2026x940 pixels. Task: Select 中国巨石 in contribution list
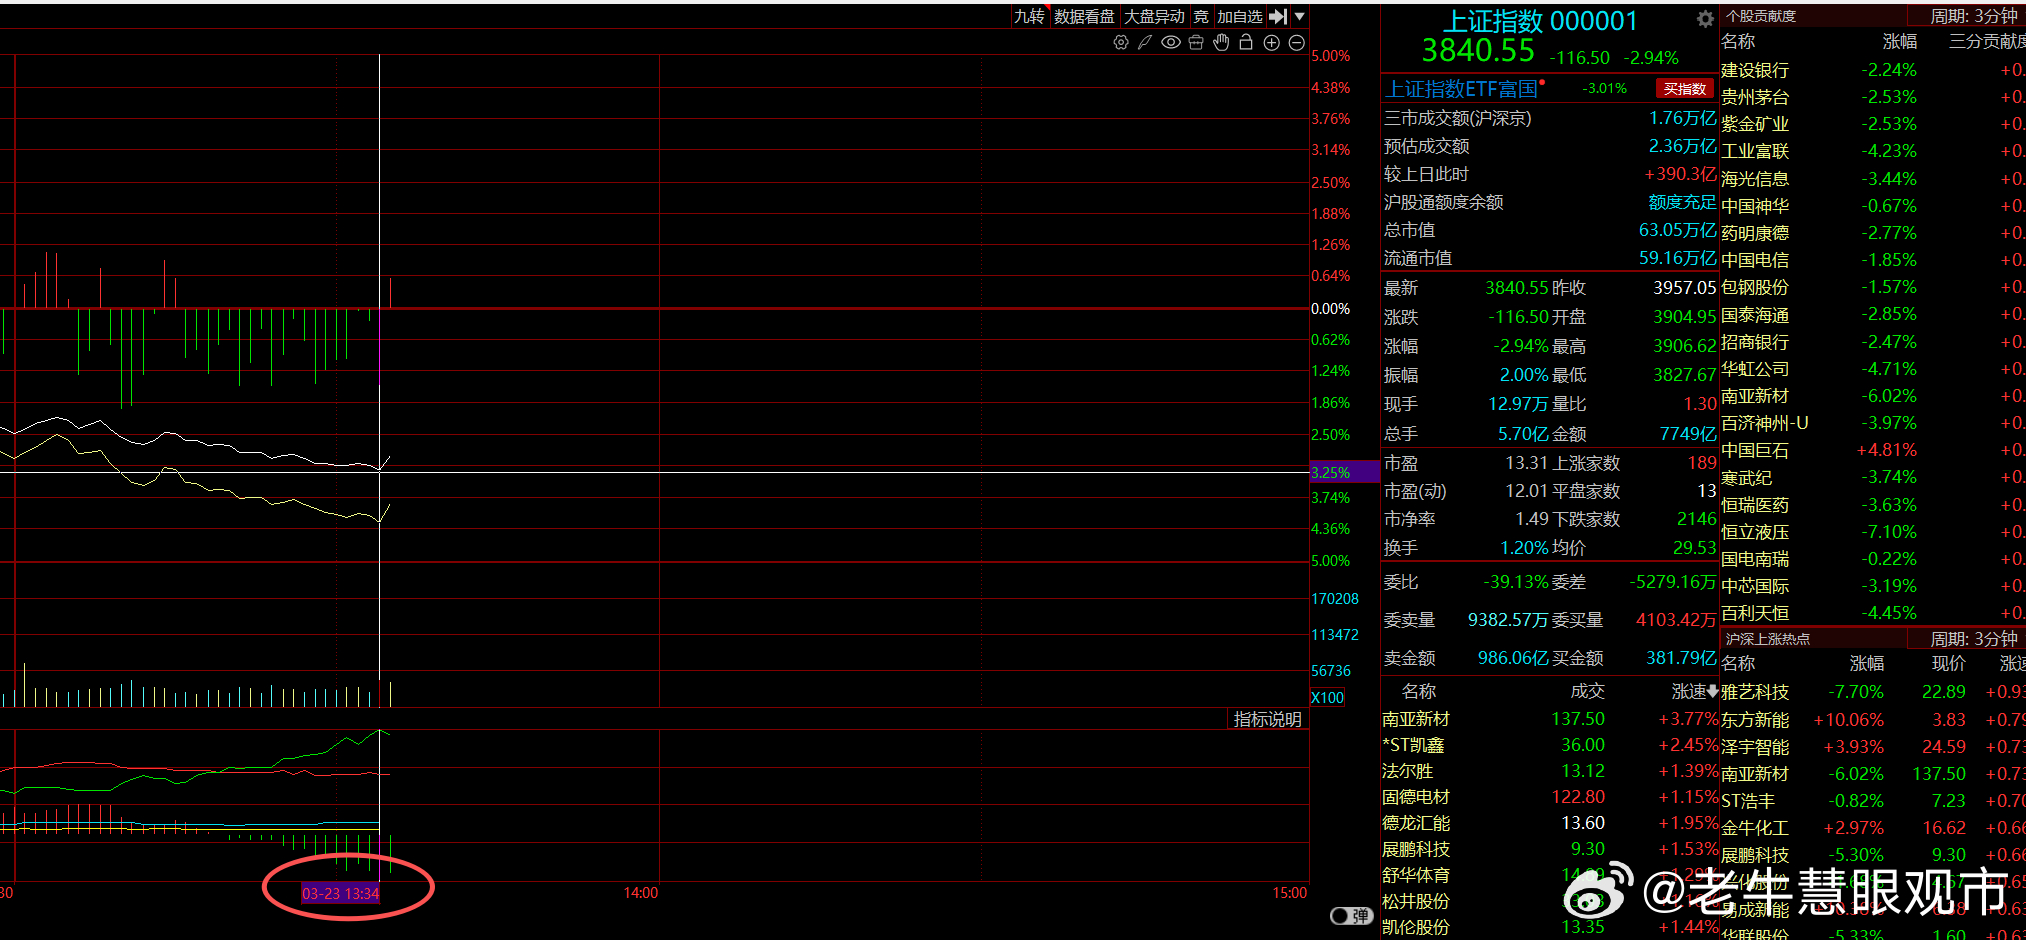pyautogui.click(x=1755, y=451)
